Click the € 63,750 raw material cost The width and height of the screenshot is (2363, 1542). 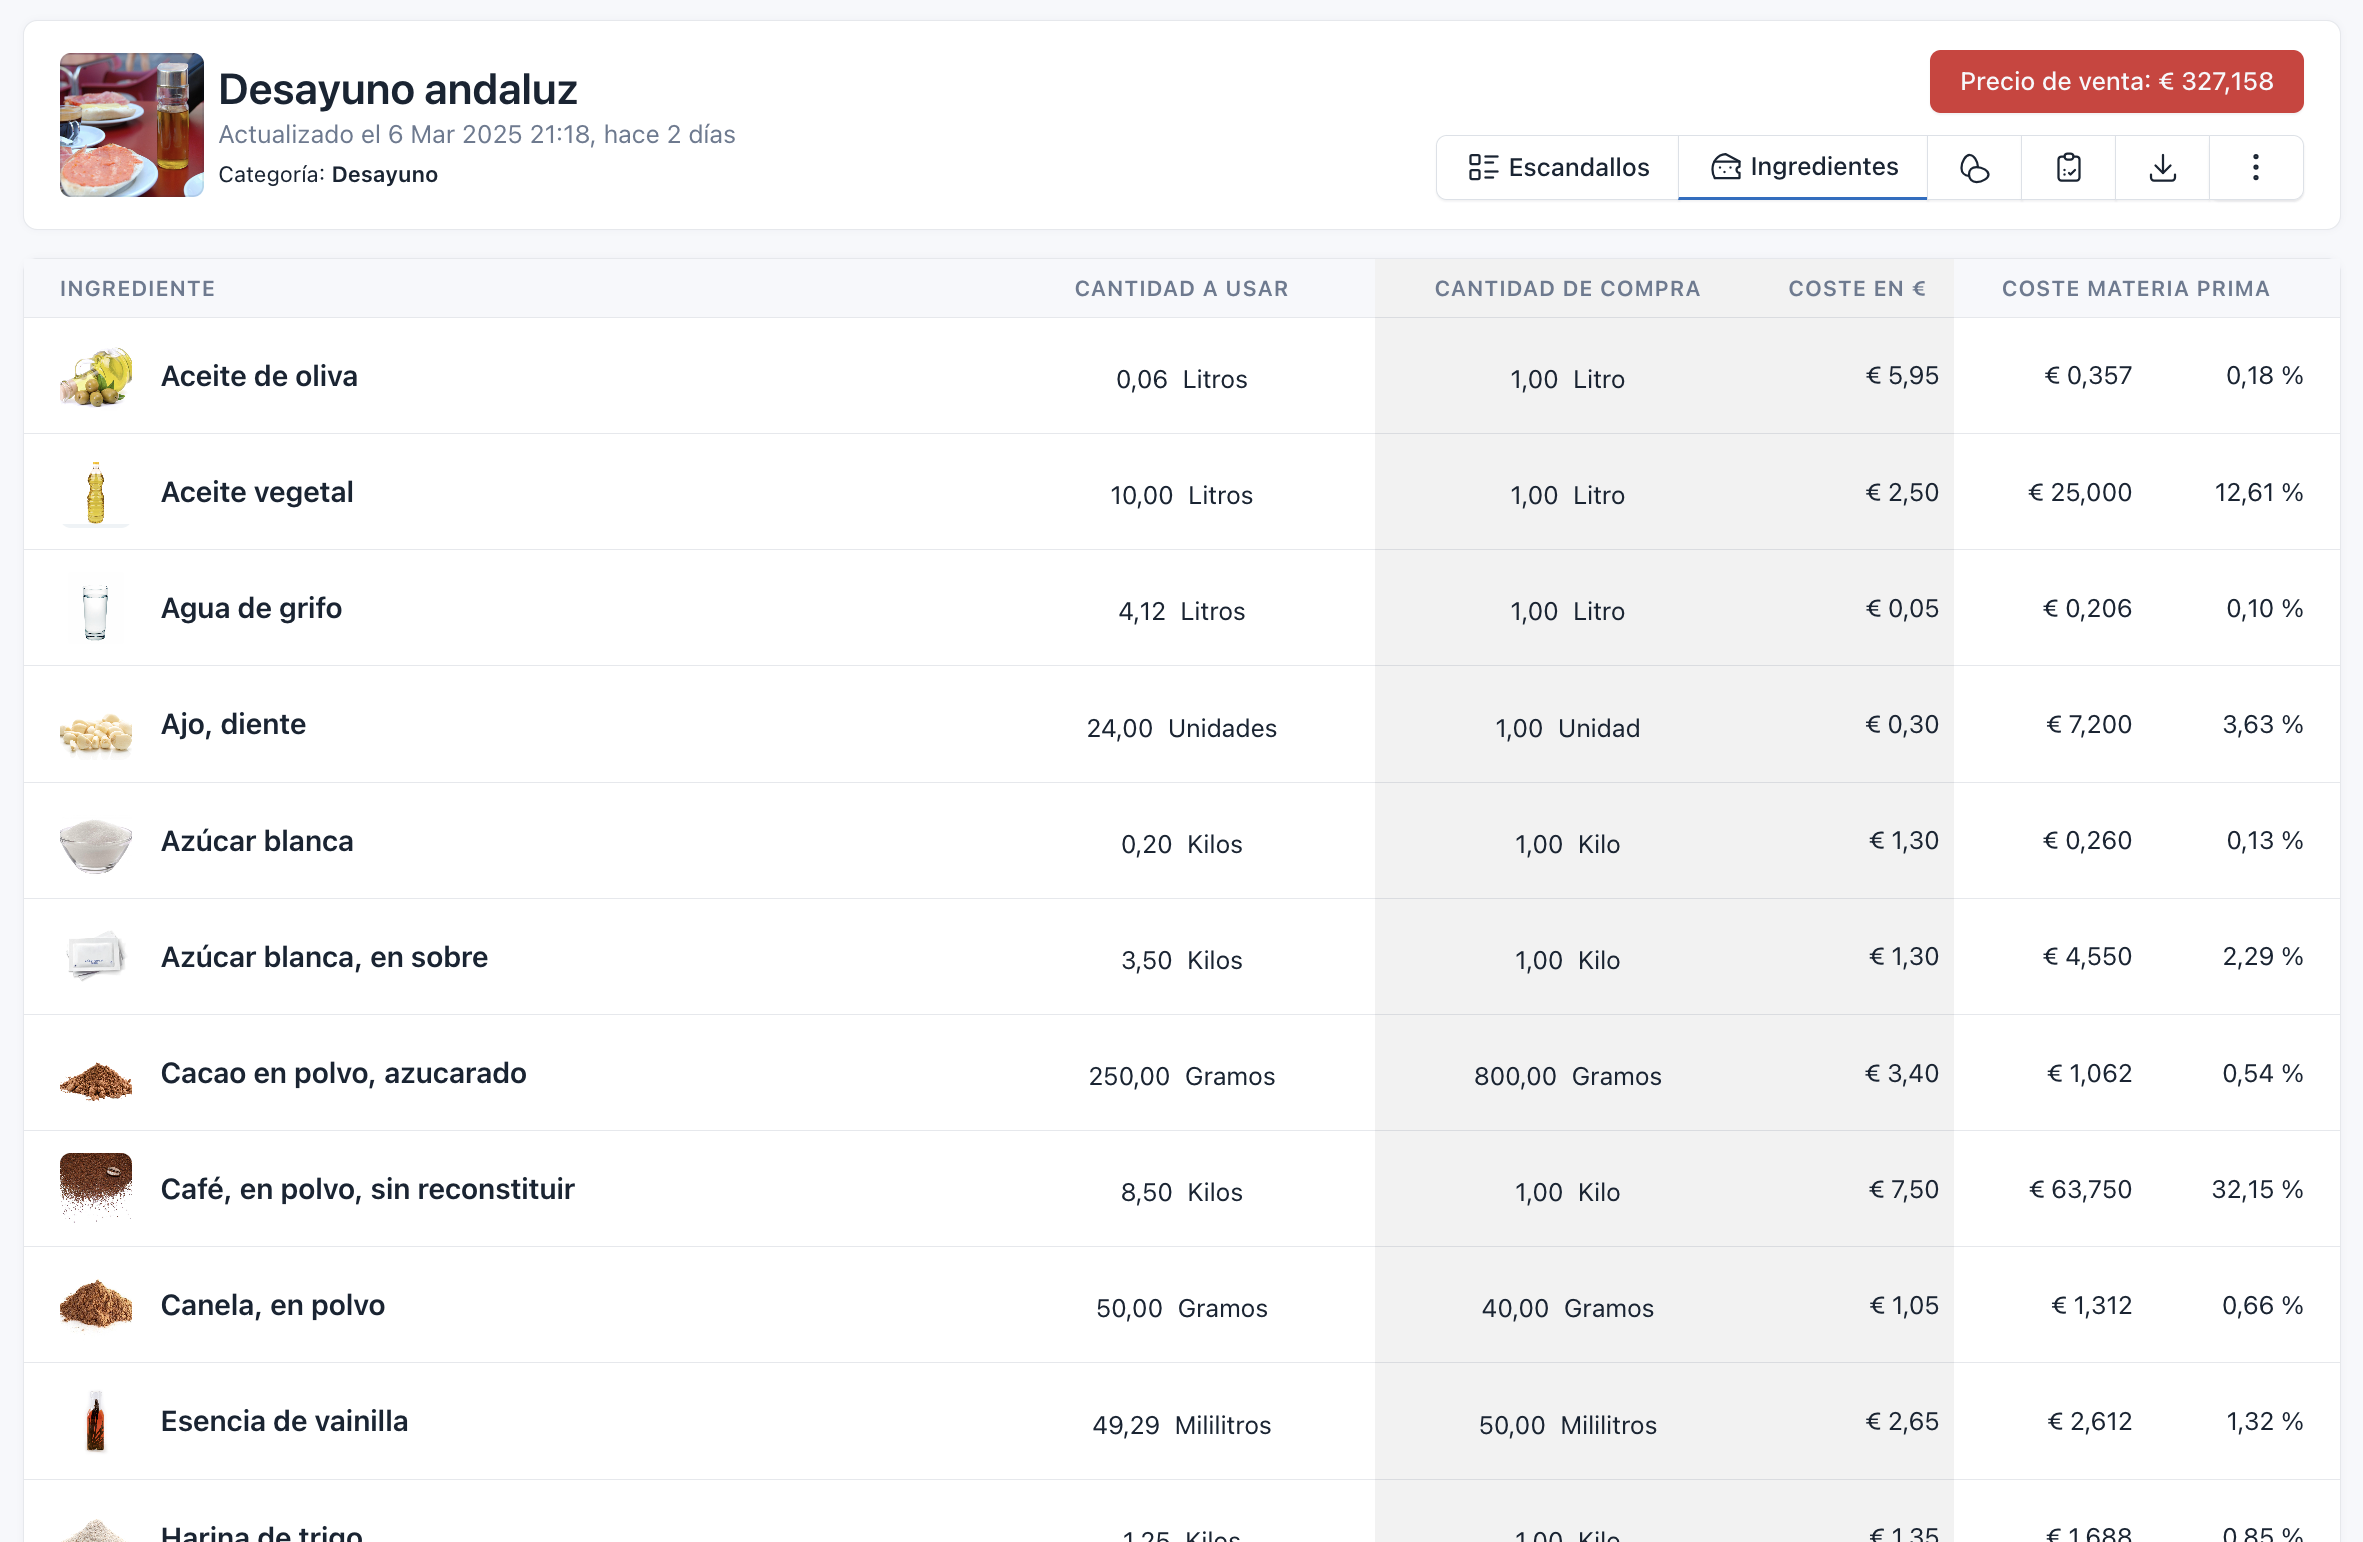click(2080, 1189)
